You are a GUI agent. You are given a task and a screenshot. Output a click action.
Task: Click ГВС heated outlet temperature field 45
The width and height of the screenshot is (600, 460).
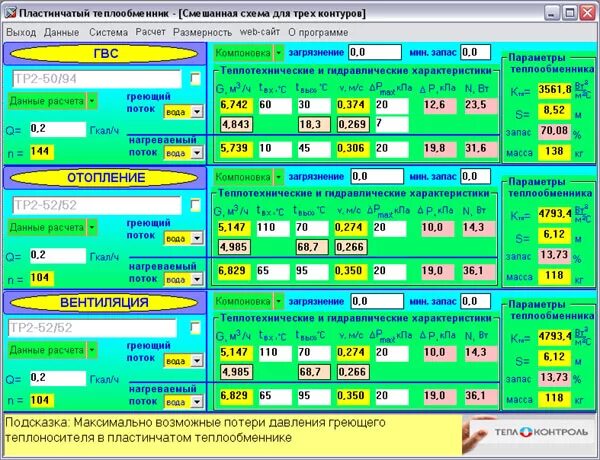(314, 148)
